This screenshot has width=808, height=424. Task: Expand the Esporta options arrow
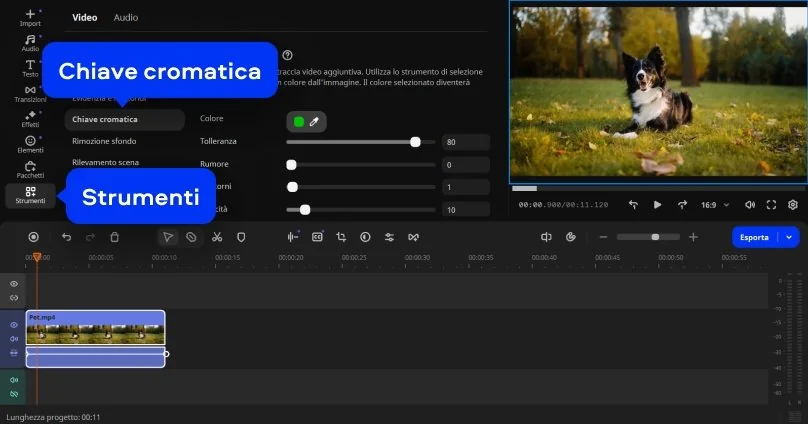790,237
